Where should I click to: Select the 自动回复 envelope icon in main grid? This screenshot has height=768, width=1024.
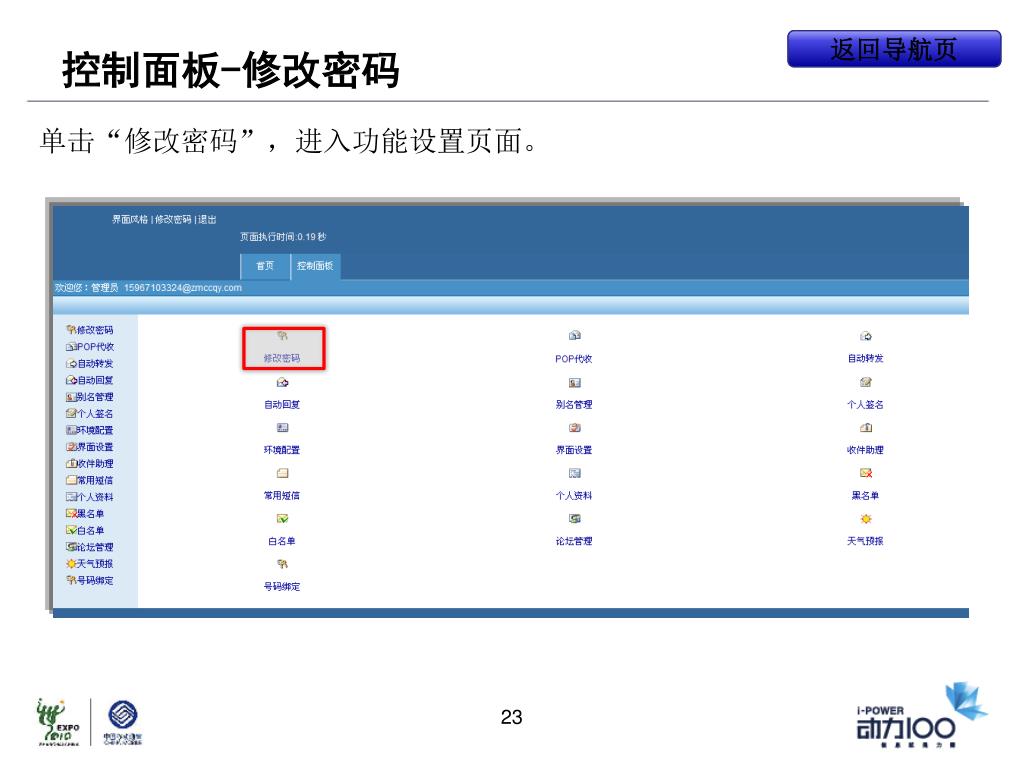pyautogui.click(x=282, y=383)
